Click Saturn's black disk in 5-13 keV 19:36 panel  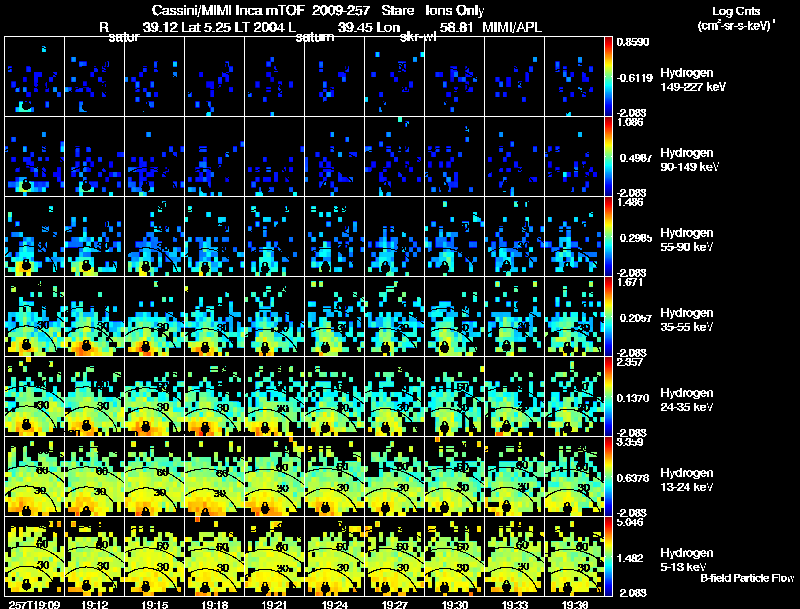point(567,588)
